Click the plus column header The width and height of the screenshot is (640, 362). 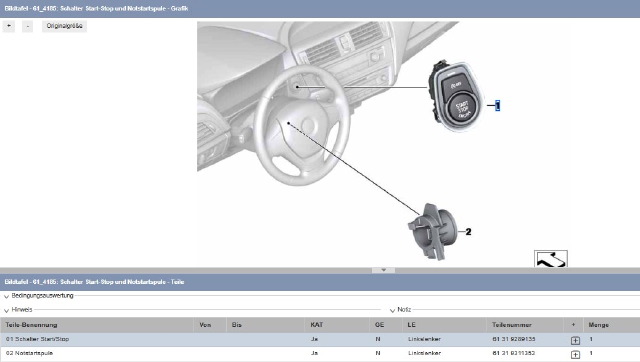pos(573,325)
